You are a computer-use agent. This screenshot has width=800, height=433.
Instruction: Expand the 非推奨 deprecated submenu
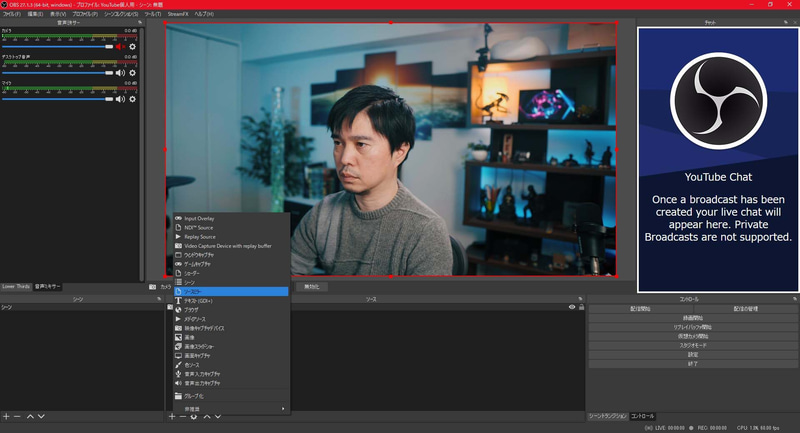pyautogui.click(x=231, y=409)
